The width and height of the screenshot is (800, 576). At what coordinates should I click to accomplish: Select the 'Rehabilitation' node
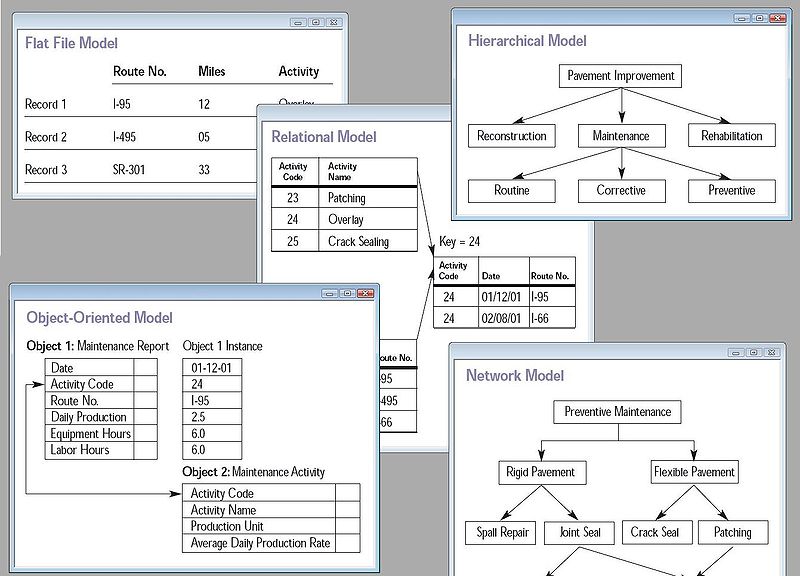point(732,136)
